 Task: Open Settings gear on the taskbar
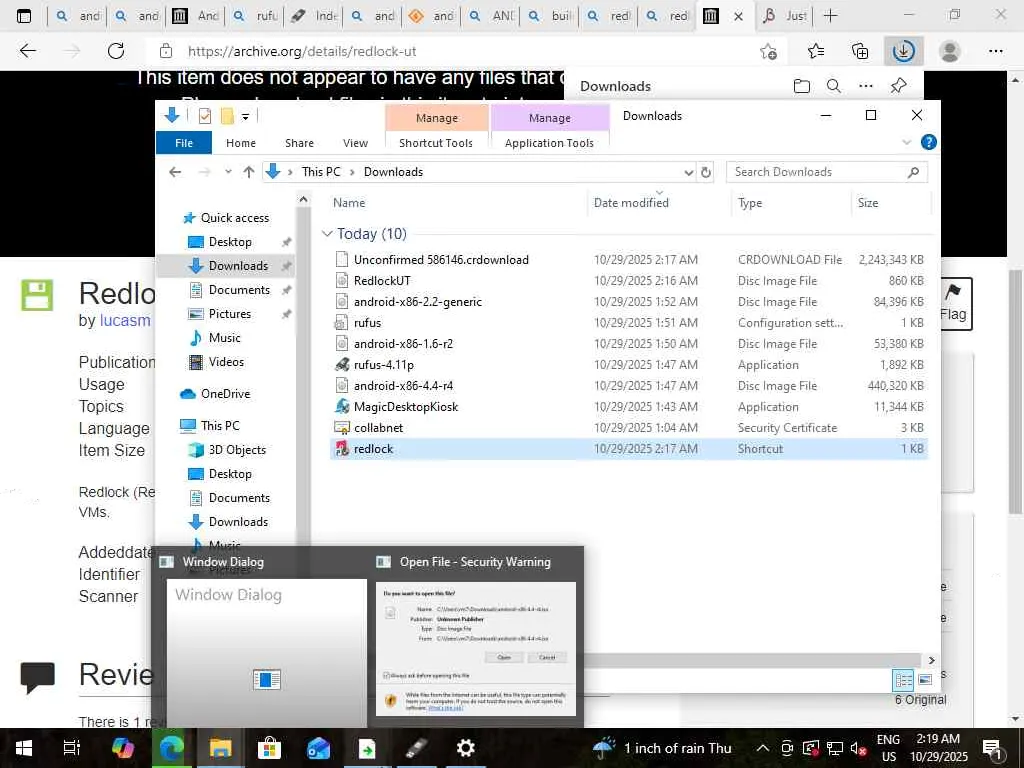coord(465,748)
